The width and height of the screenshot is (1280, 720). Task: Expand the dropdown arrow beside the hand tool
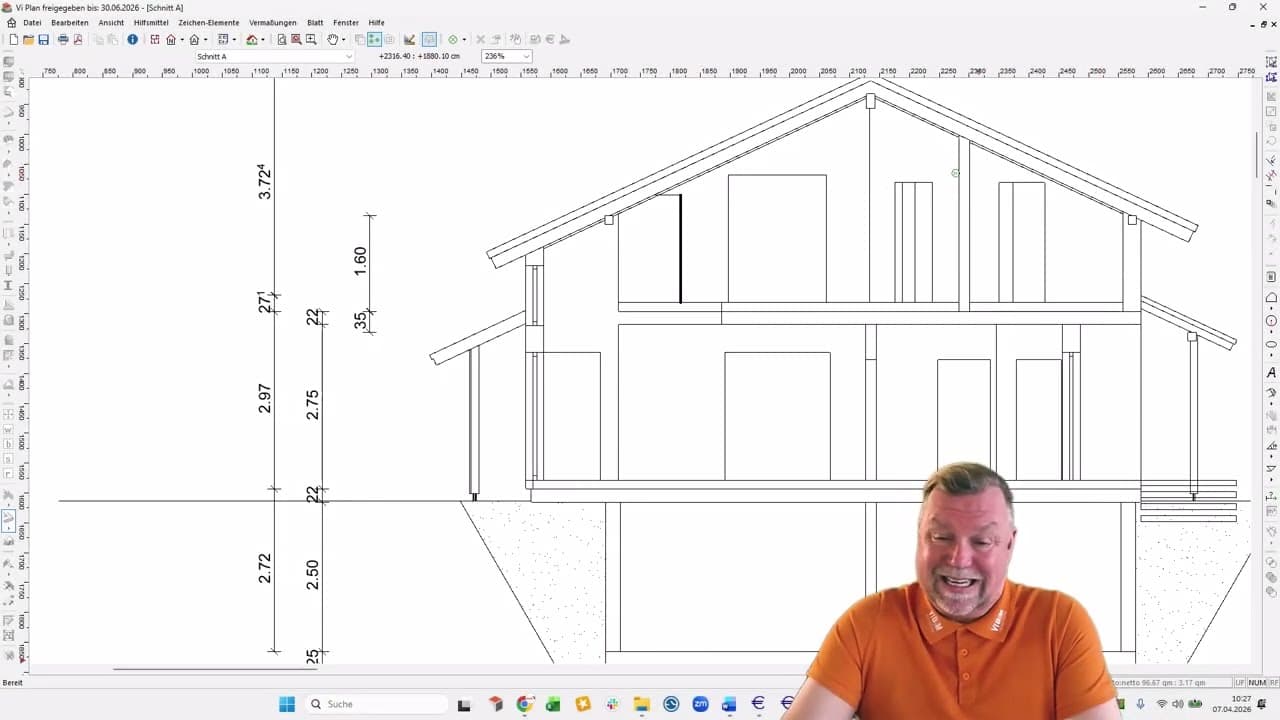[343, 40]
